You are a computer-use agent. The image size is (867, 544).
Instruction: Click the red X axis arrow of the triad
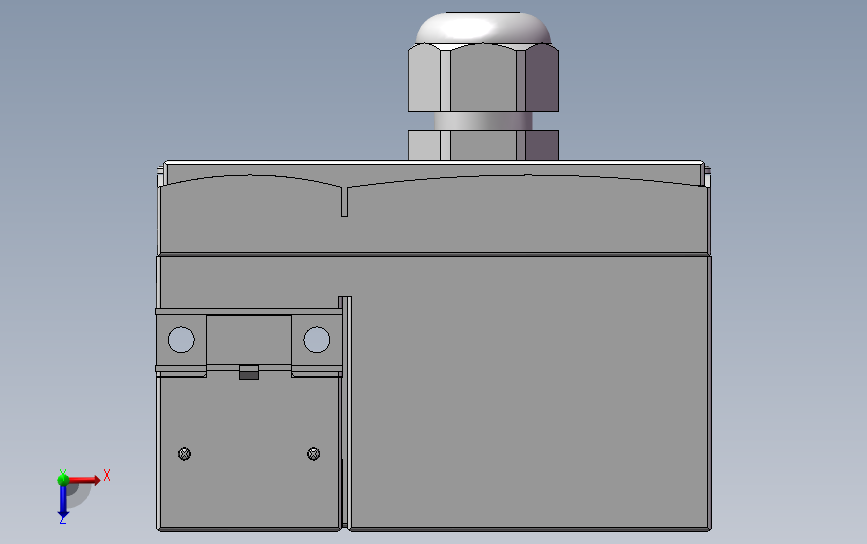pos(85,480)
